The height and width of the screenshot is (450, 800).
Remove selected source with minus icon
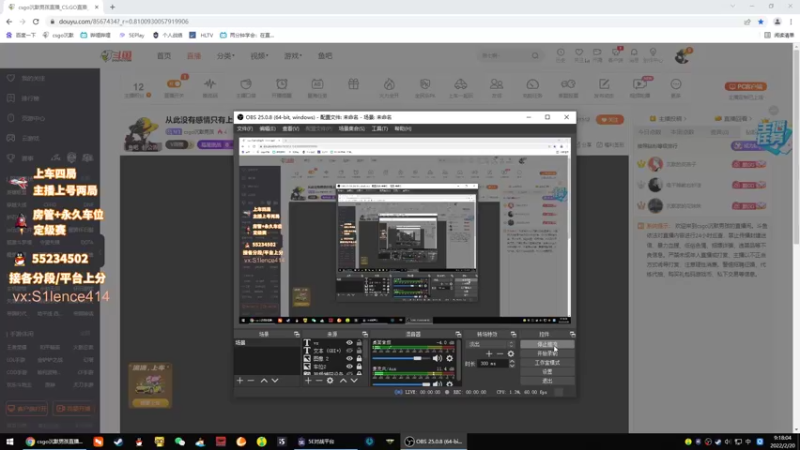coord(319,381)
